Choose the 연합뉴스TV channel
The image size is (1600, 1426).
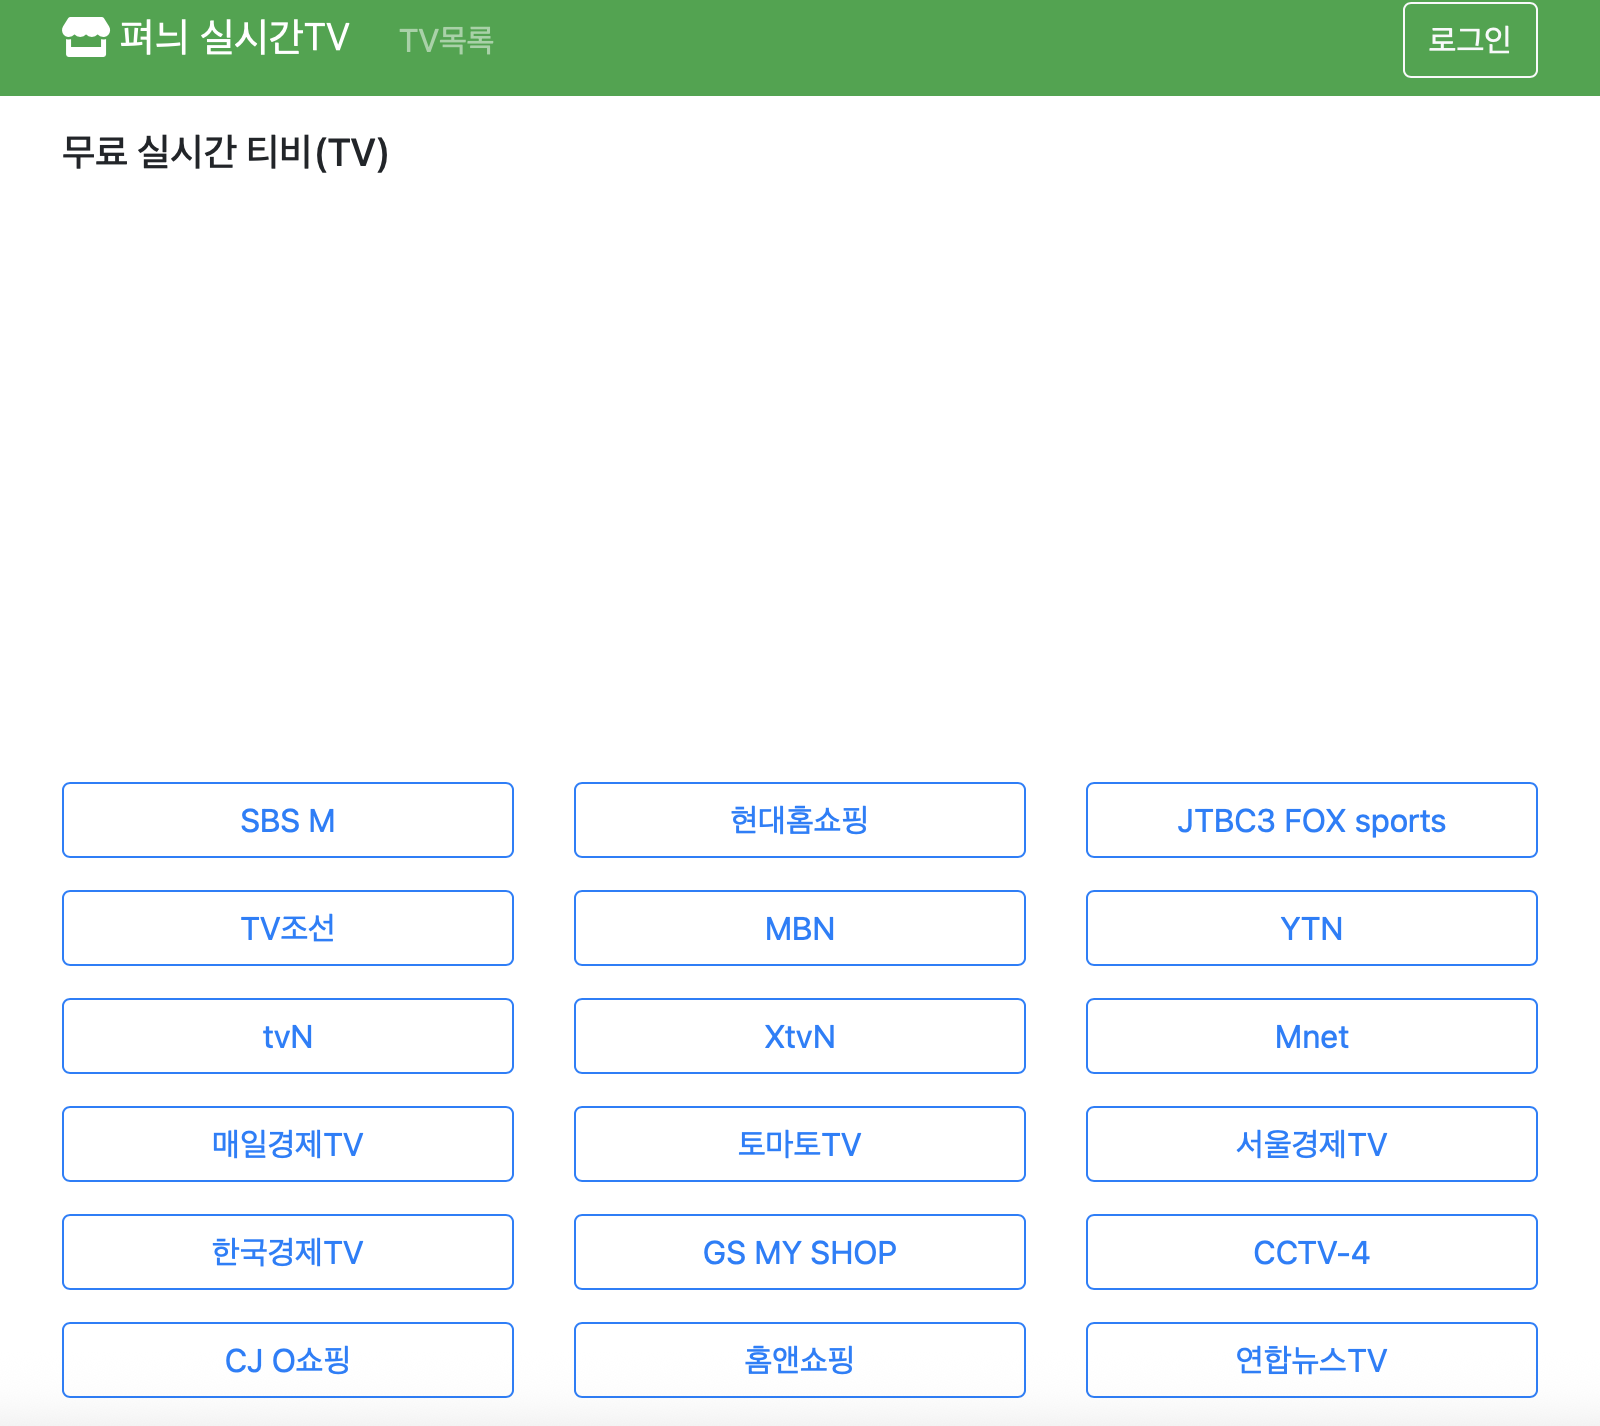[x=1312, y=1360]
